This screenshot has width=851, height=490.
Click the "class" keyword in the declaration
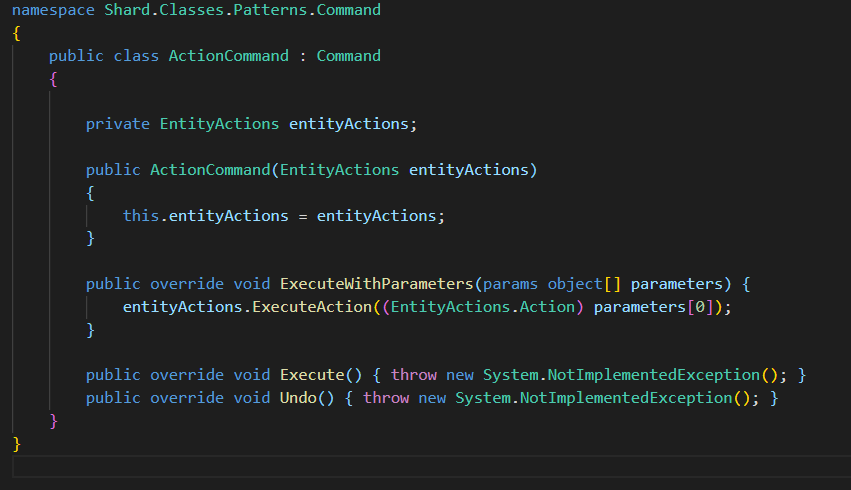coord(136,56)
